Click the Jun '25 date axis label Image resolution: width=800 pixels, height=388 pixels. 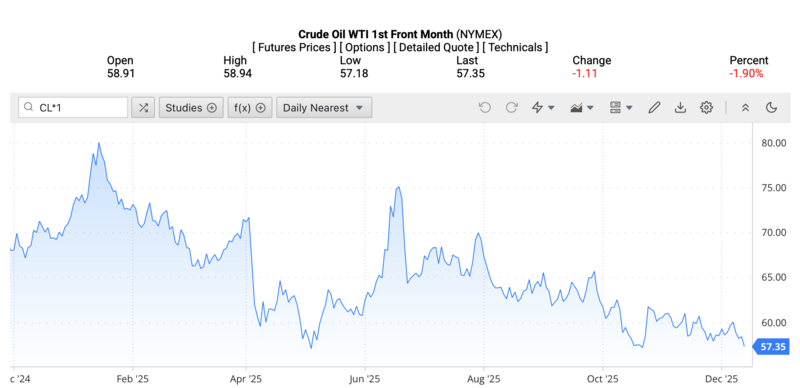point(365,379)
